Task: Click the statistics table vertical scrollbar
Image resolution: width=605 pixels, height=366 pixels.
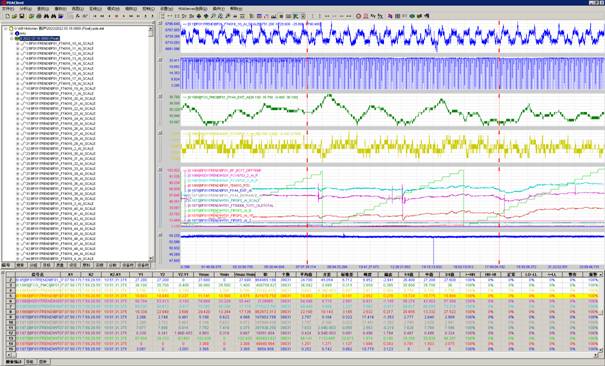Action: (600, 313)
